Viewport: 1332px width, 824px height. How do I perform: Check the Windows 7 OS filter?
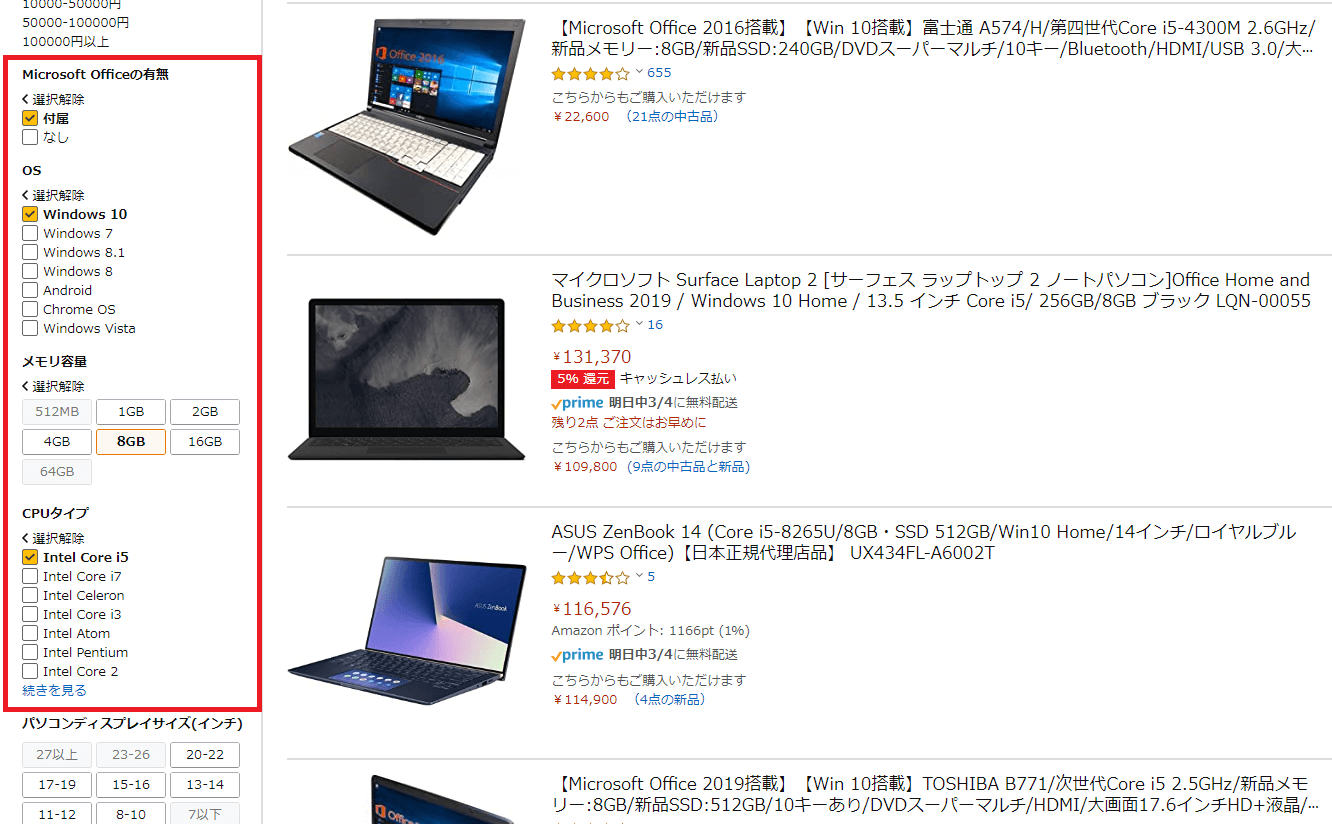click(x=30, y=233)
